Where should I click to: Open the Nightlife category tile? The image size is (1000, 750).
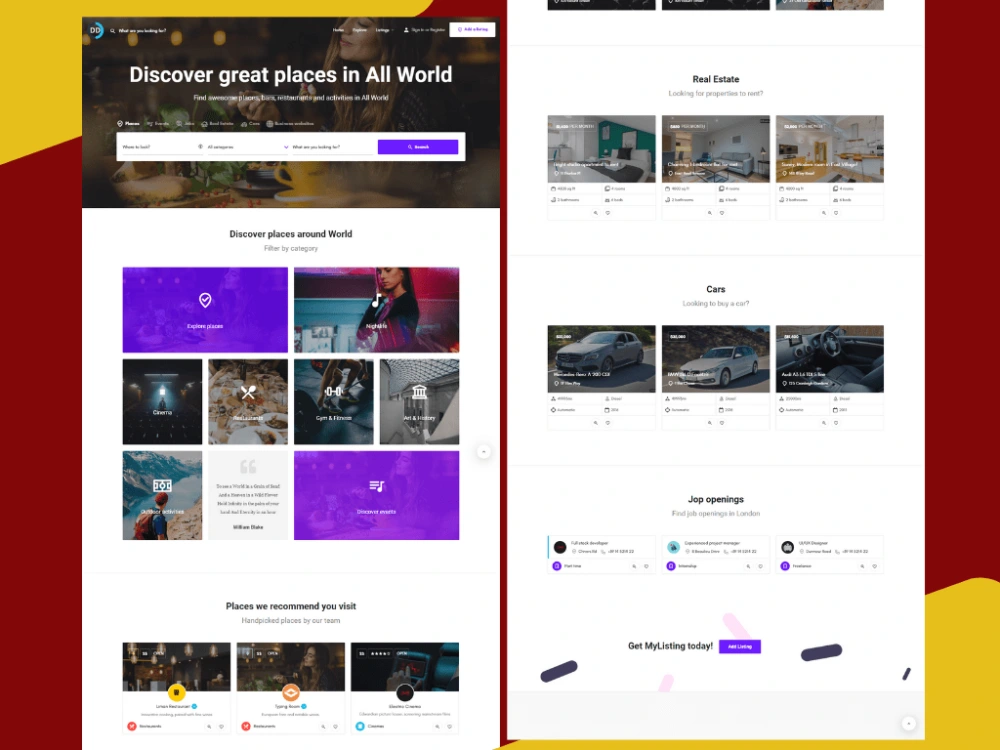pos(376,310)
